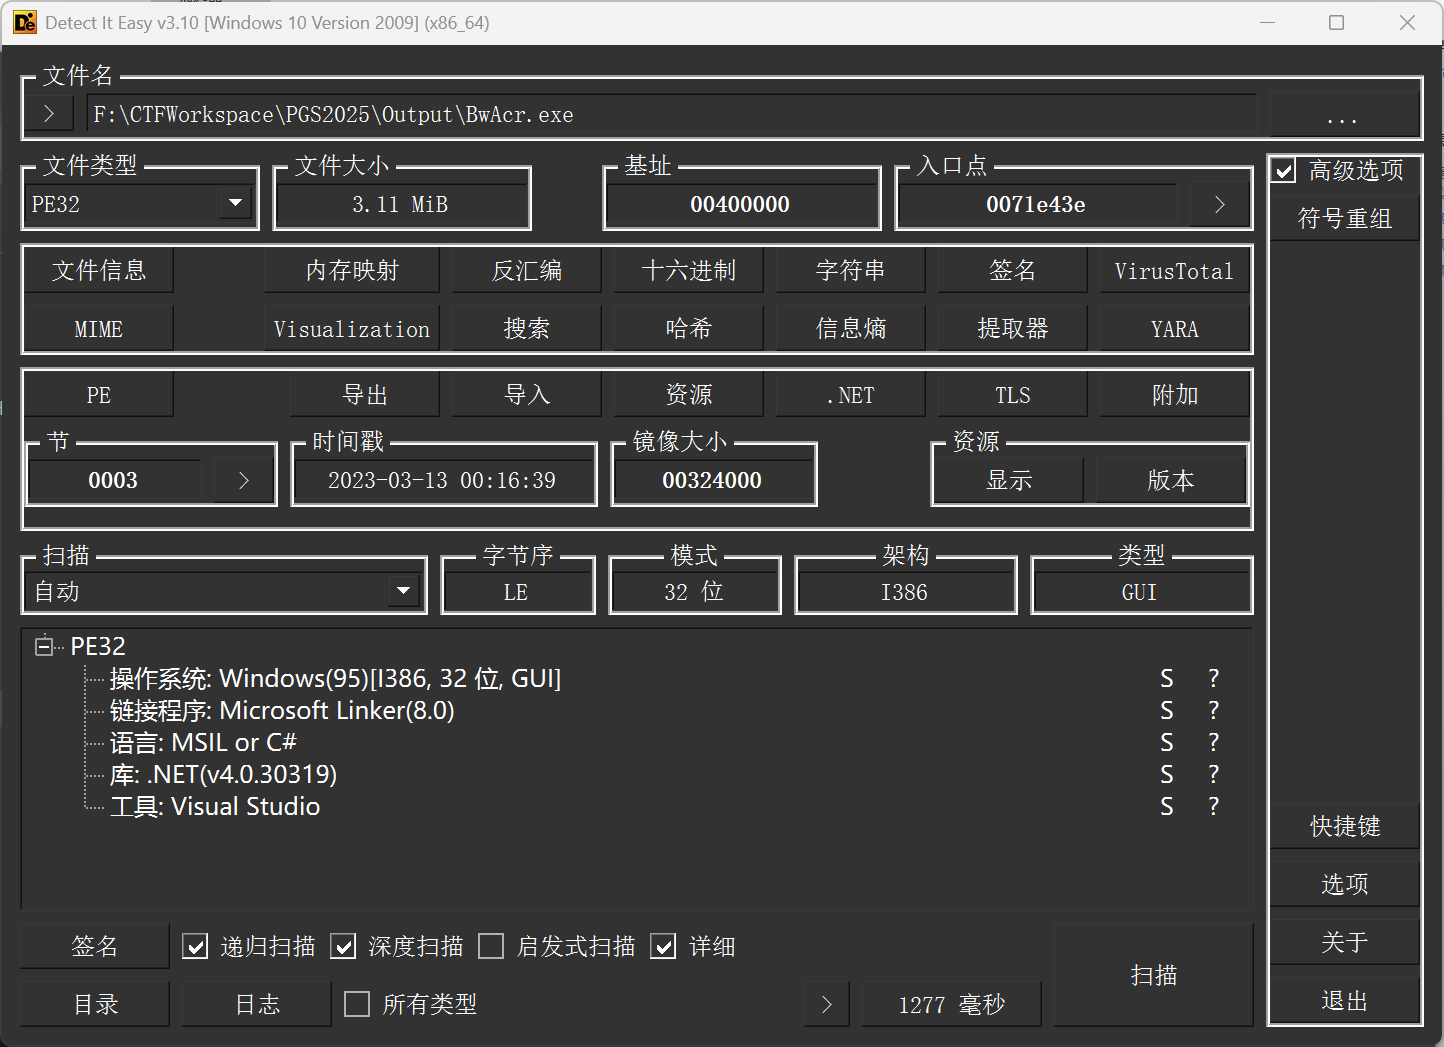Open the 选项 options button
Viewport: 1444px width, 1047px height.
pos(1344,884)
